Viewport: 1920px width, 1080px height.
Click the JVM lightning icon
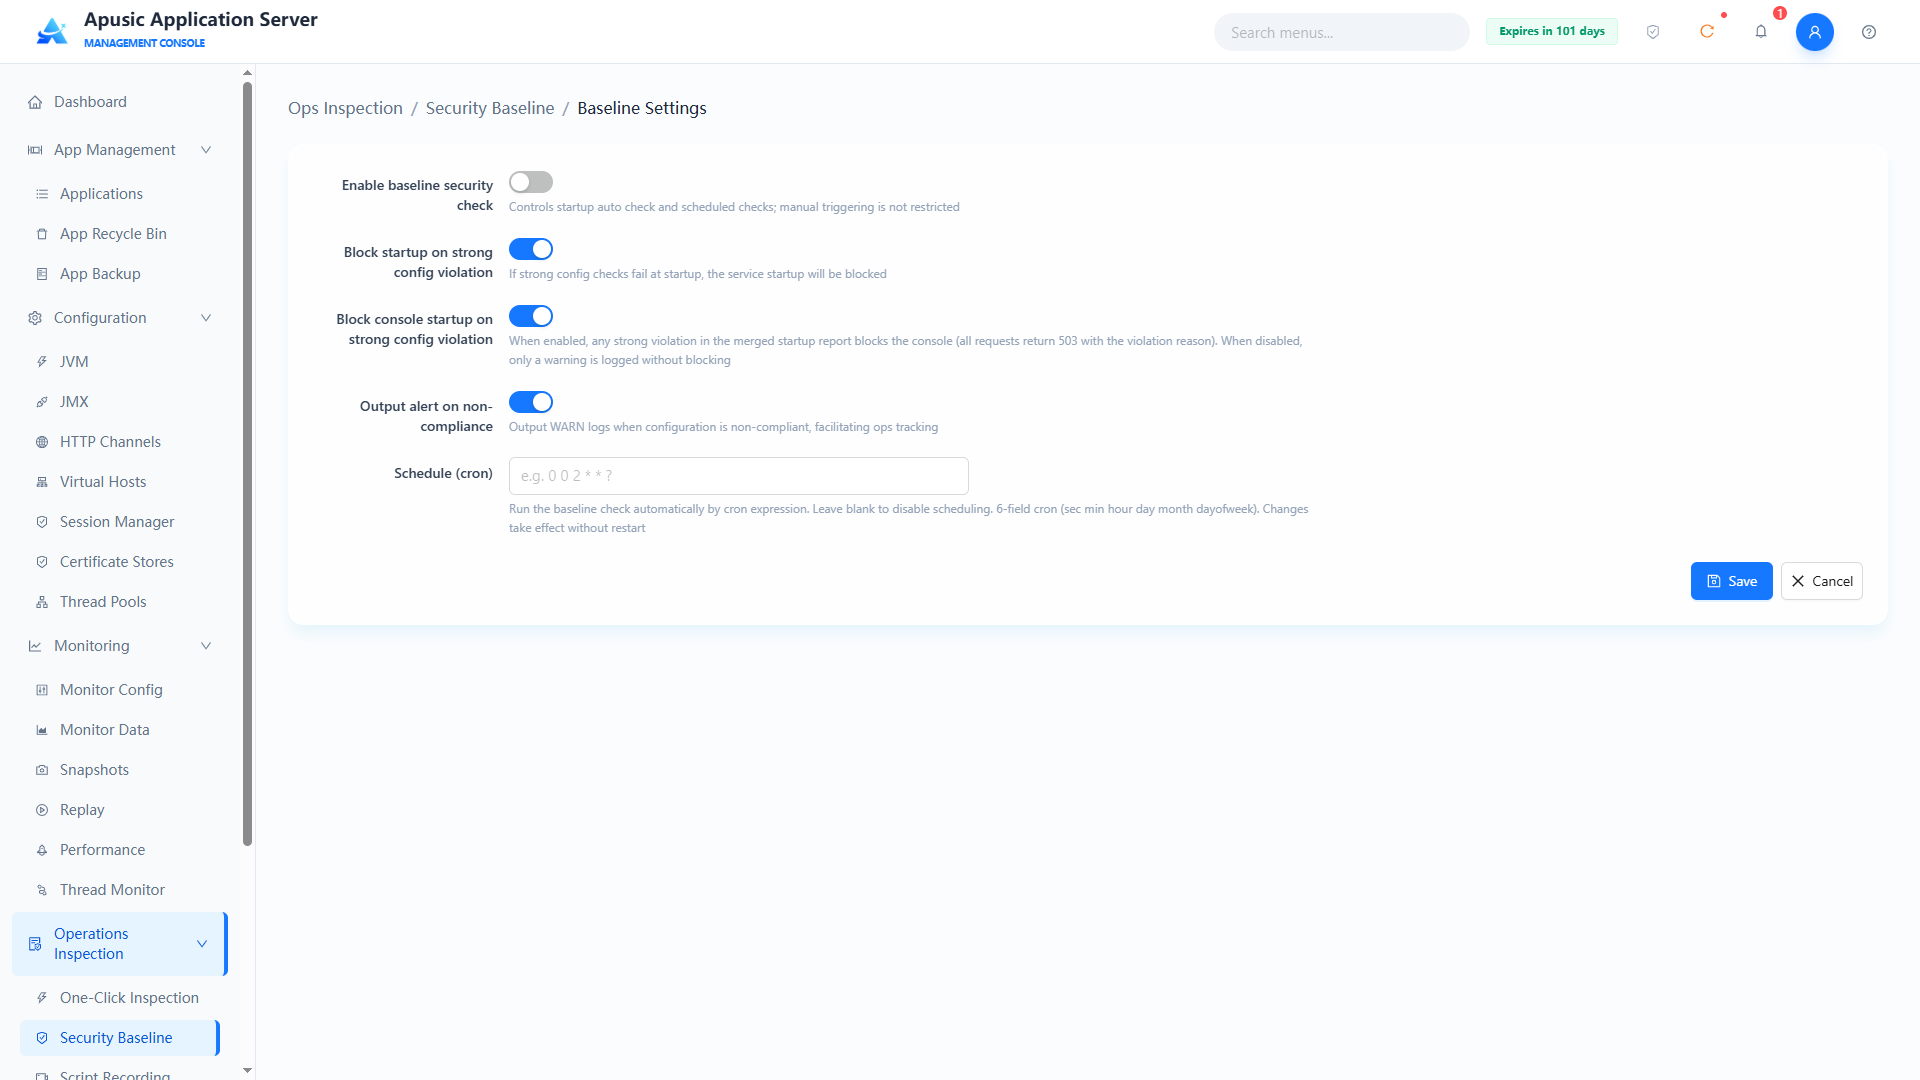(x=42, y=362)
